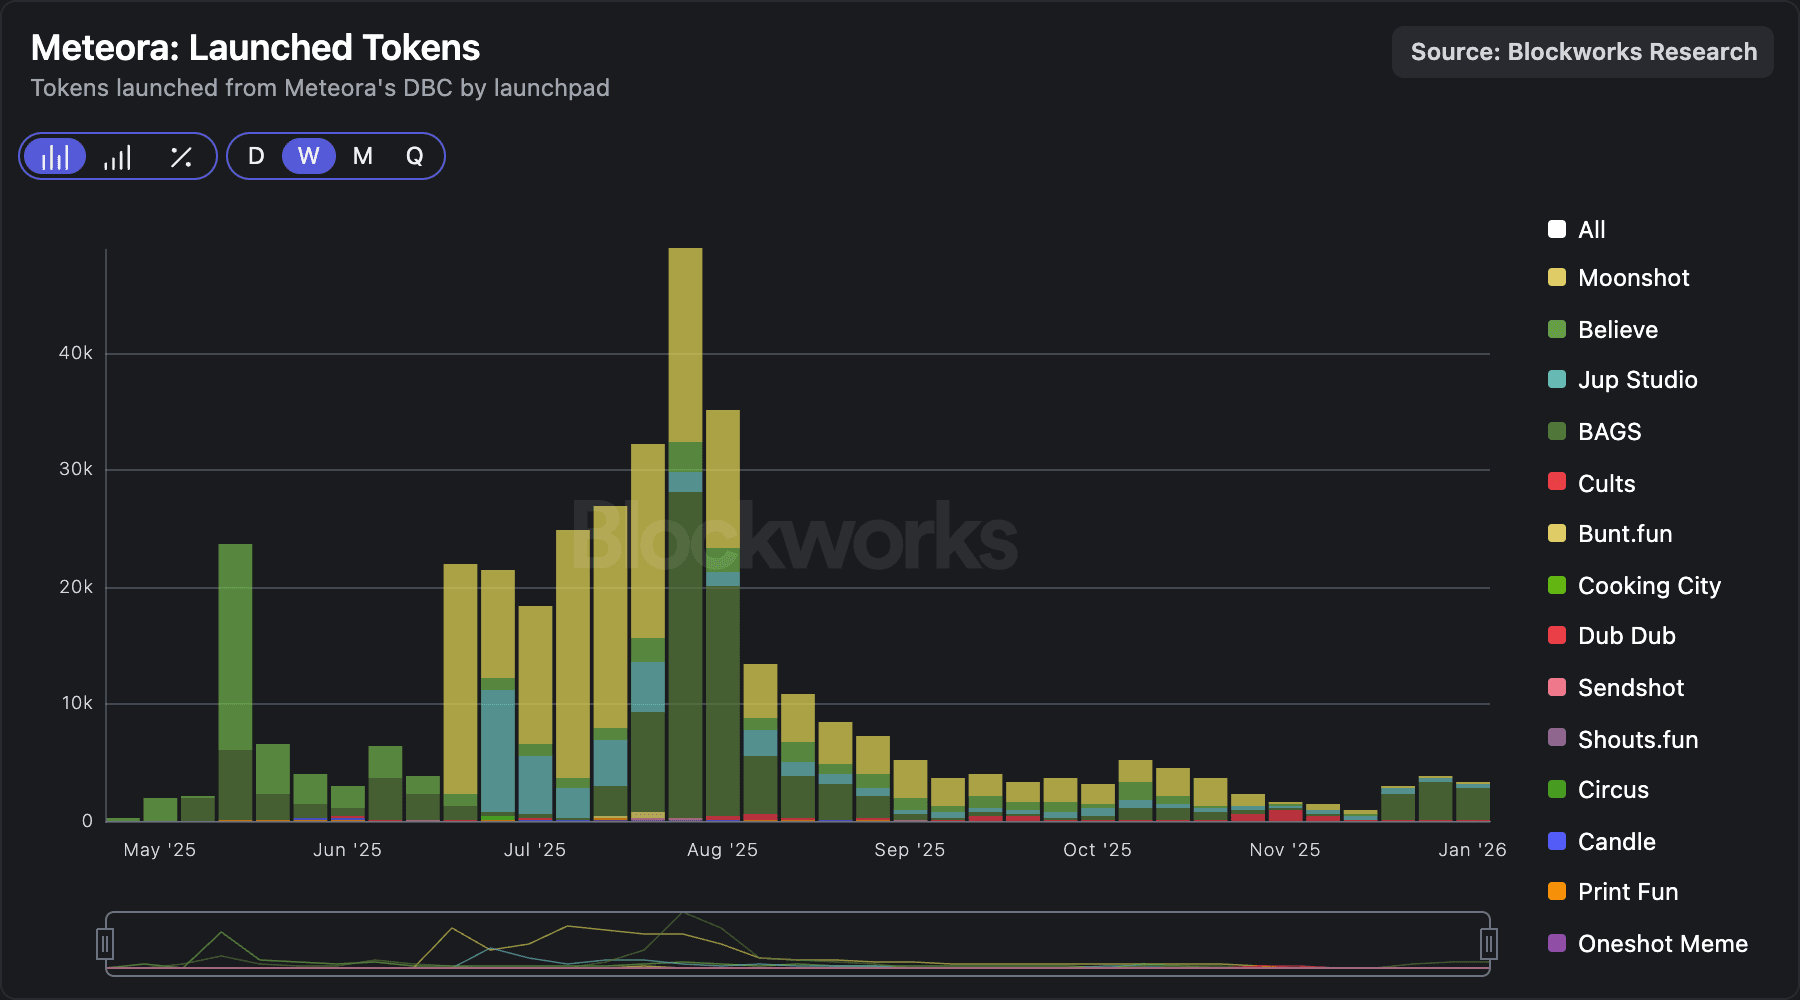The image size is (1800, 1000).
Task: Click the Candle blue legend icon
Action: pyautogui.click(x=1557, y=841)
